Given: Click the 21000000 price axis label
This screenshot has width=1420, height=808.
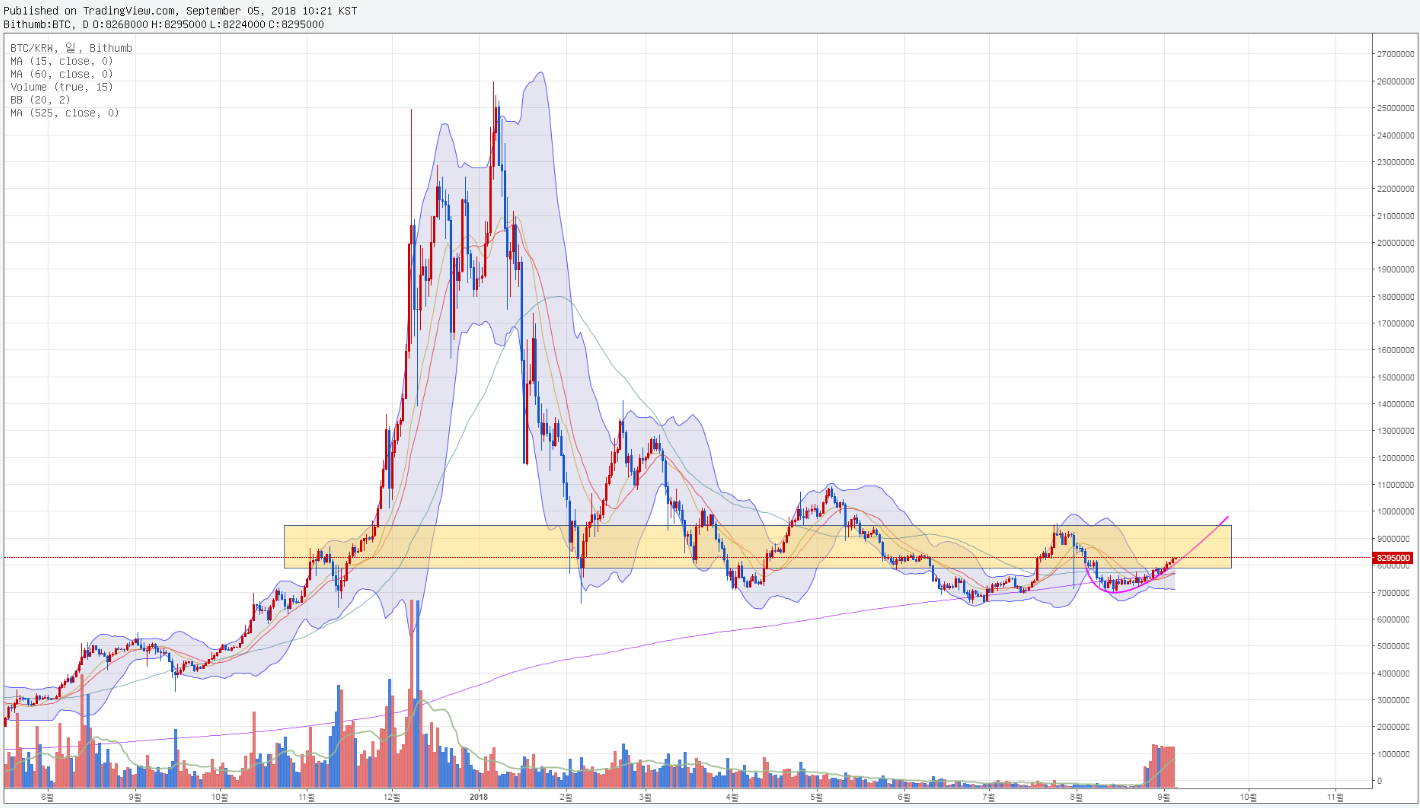Looking at the screenshot, I should pos(1395,215).
